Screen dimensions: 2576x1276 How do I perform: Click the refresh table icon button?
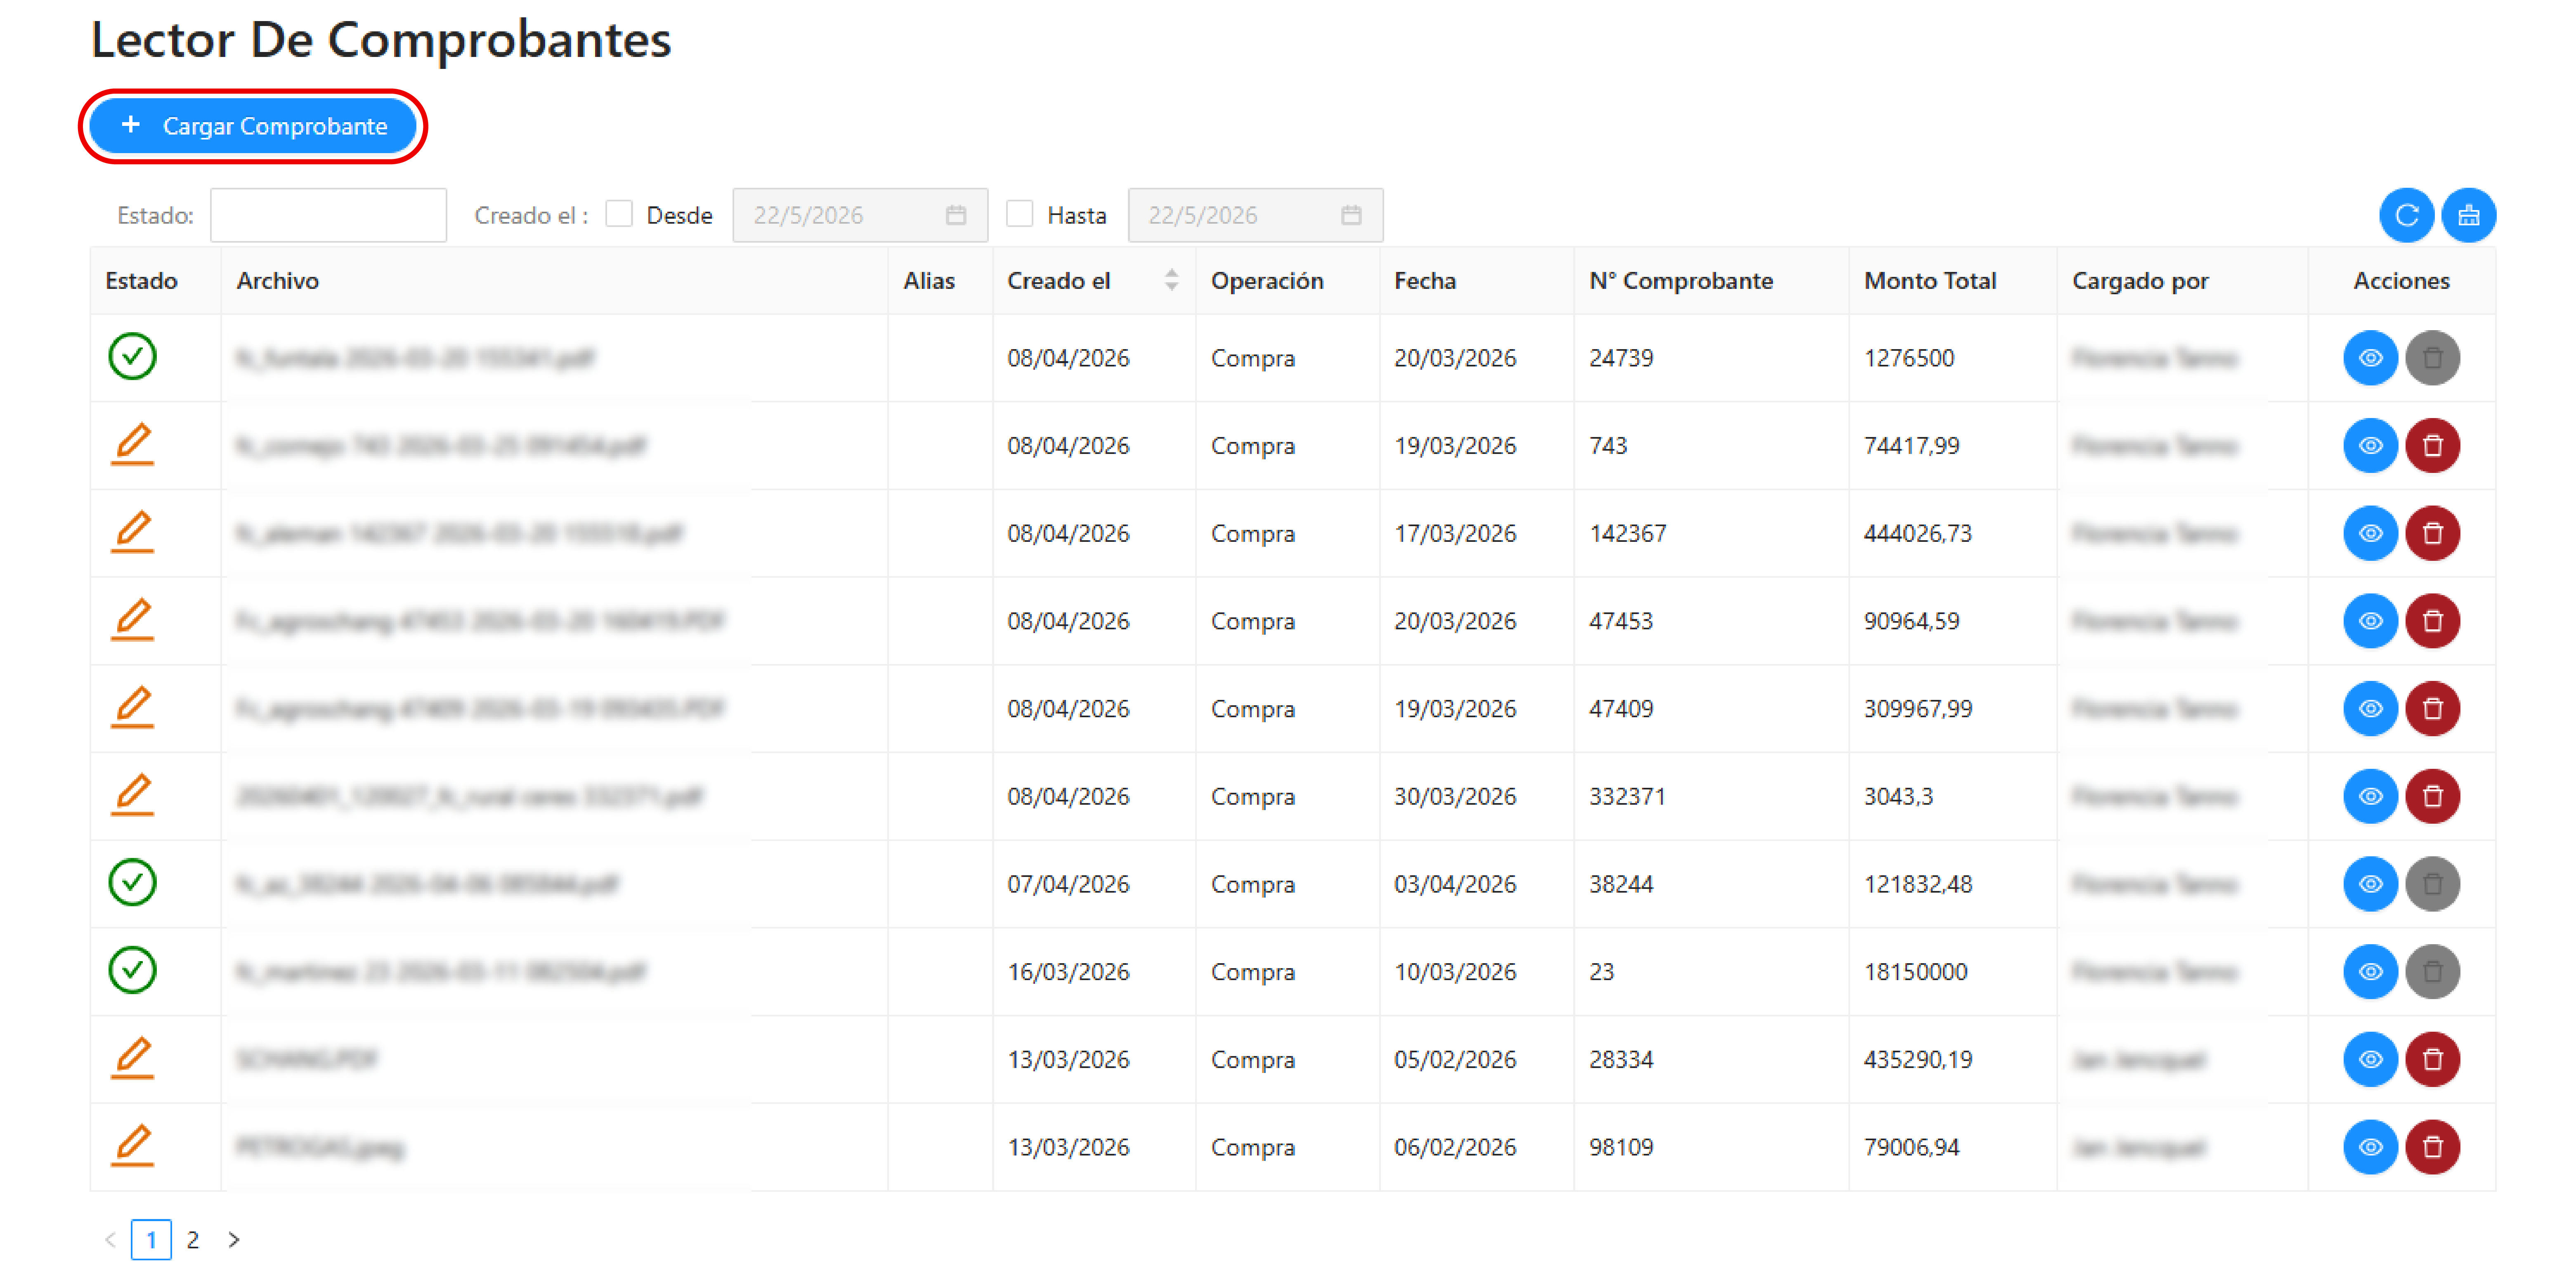click(2407, 215)
